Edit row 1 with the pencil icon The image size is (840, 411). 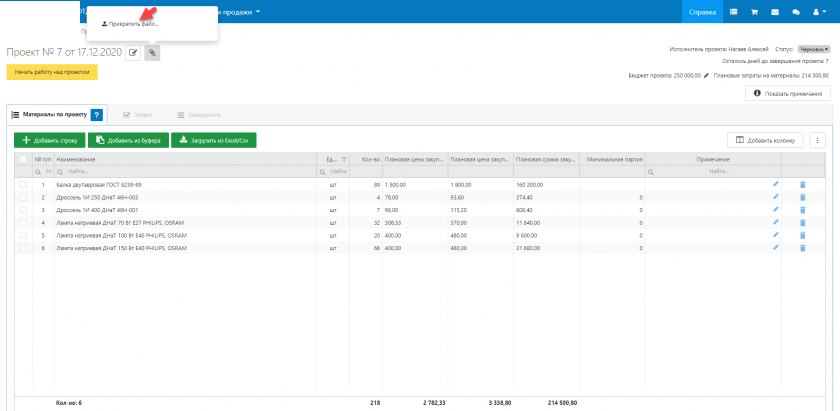coord(775,185)
